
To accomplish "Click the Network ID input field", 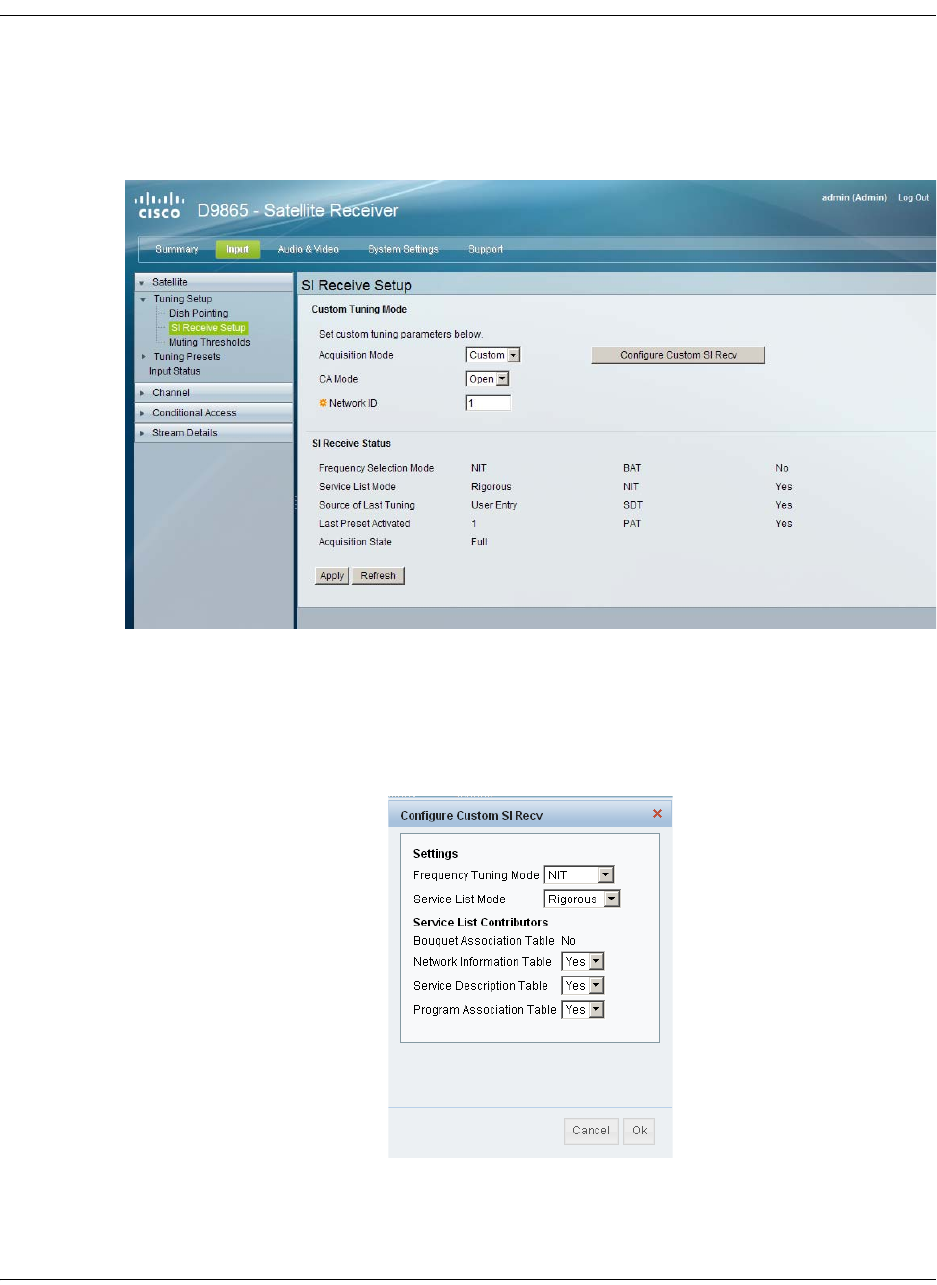I will pos(488,403).
